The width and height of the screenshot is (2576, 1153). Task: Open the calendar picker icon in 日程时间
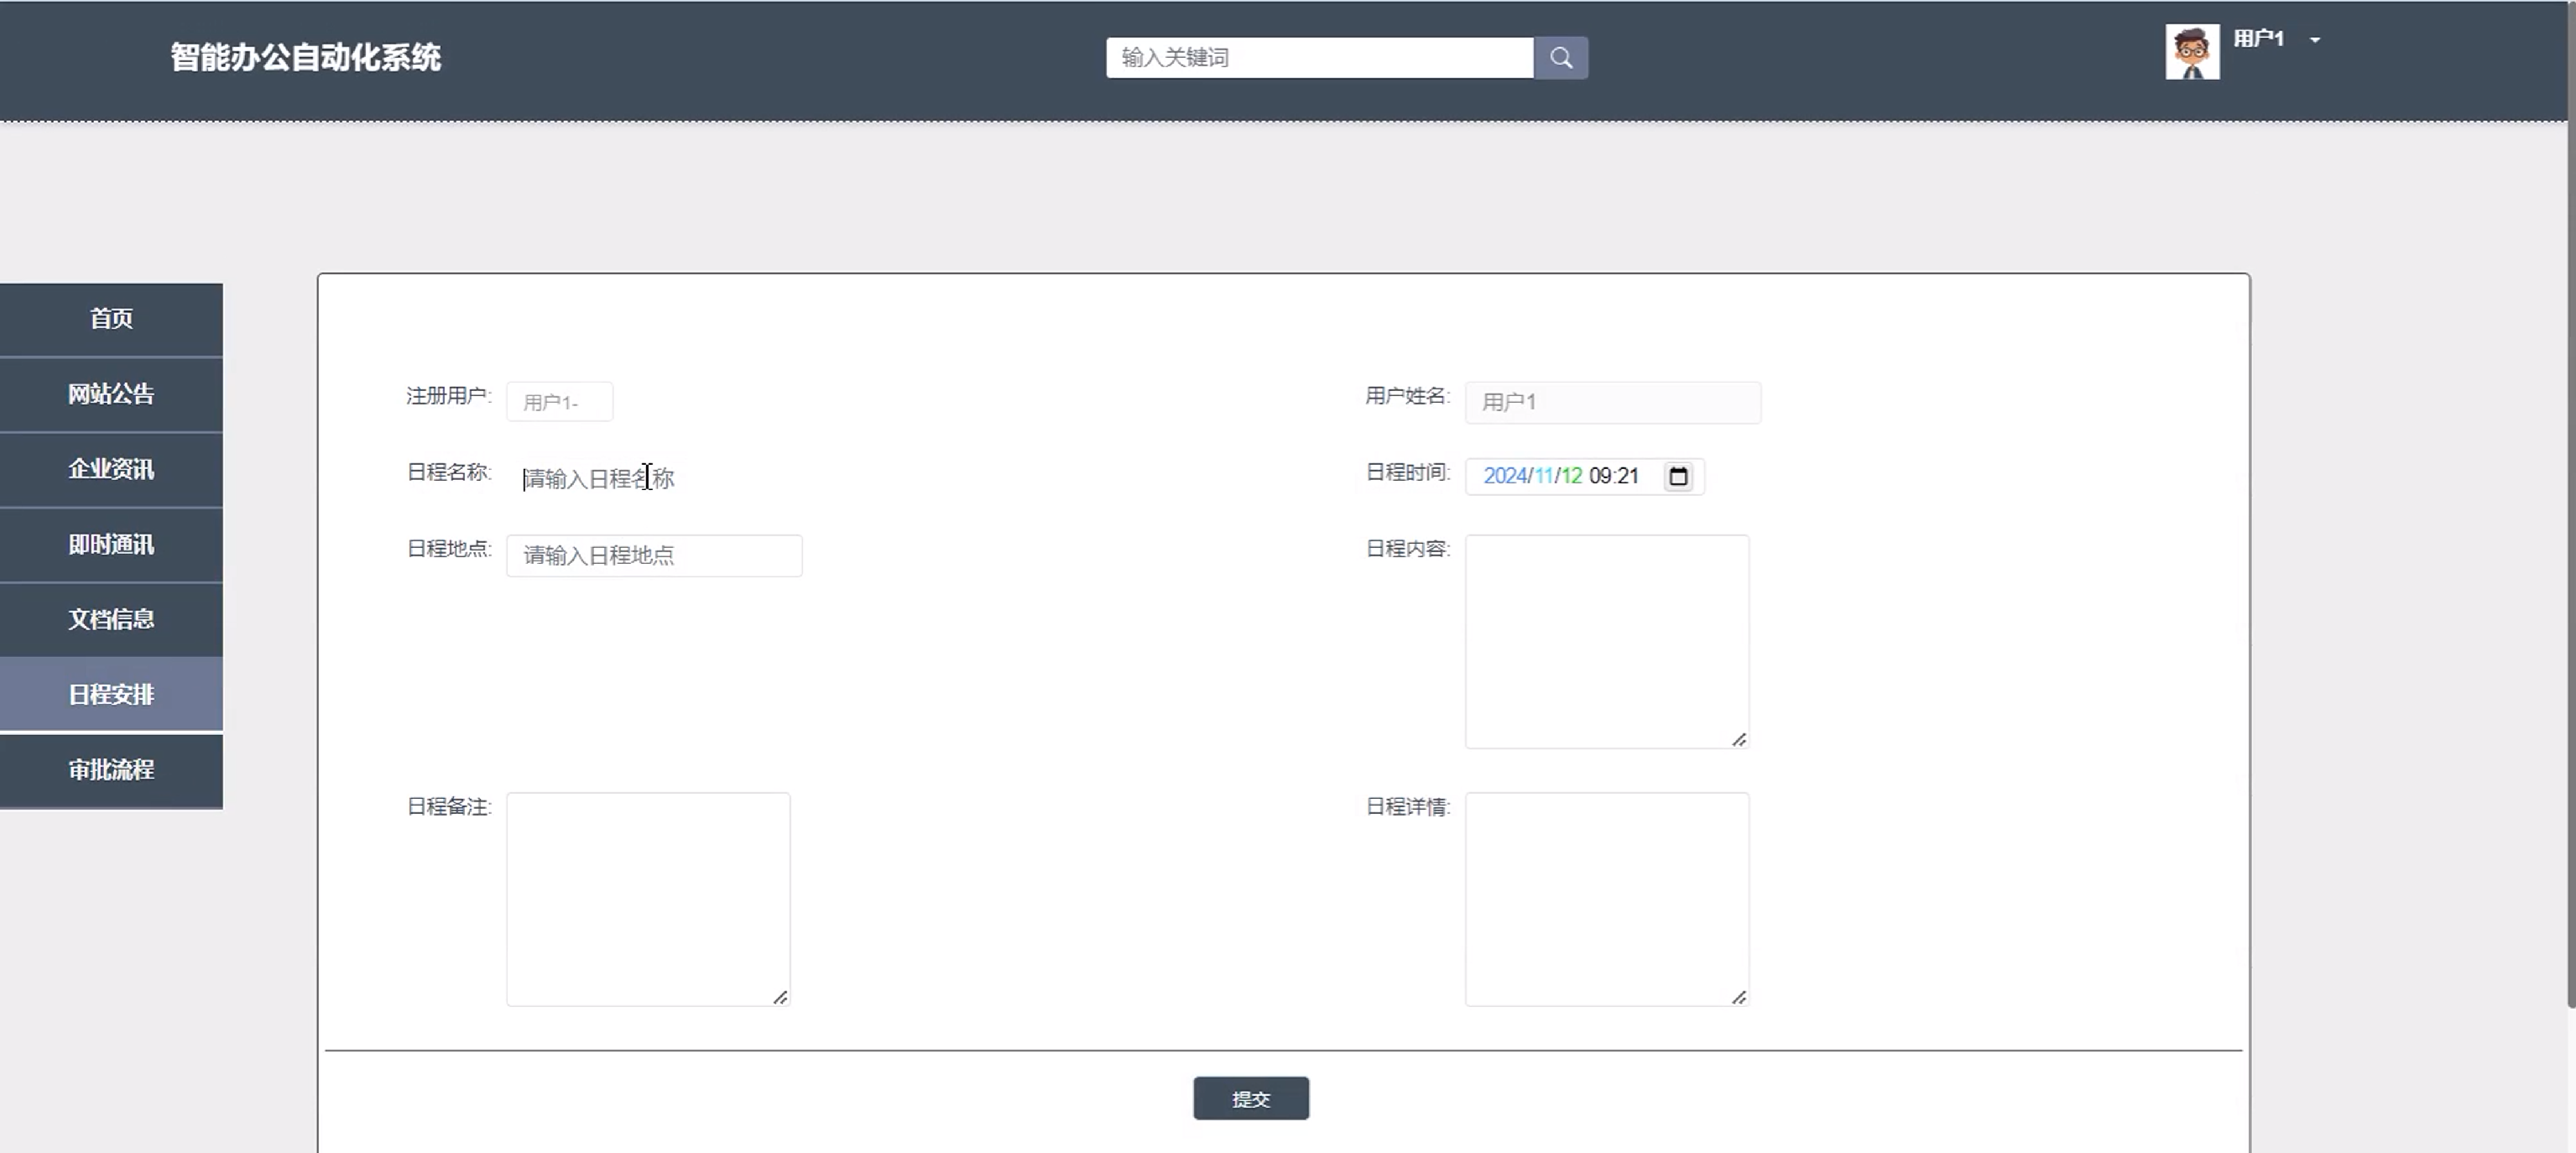coord(1678,476)
